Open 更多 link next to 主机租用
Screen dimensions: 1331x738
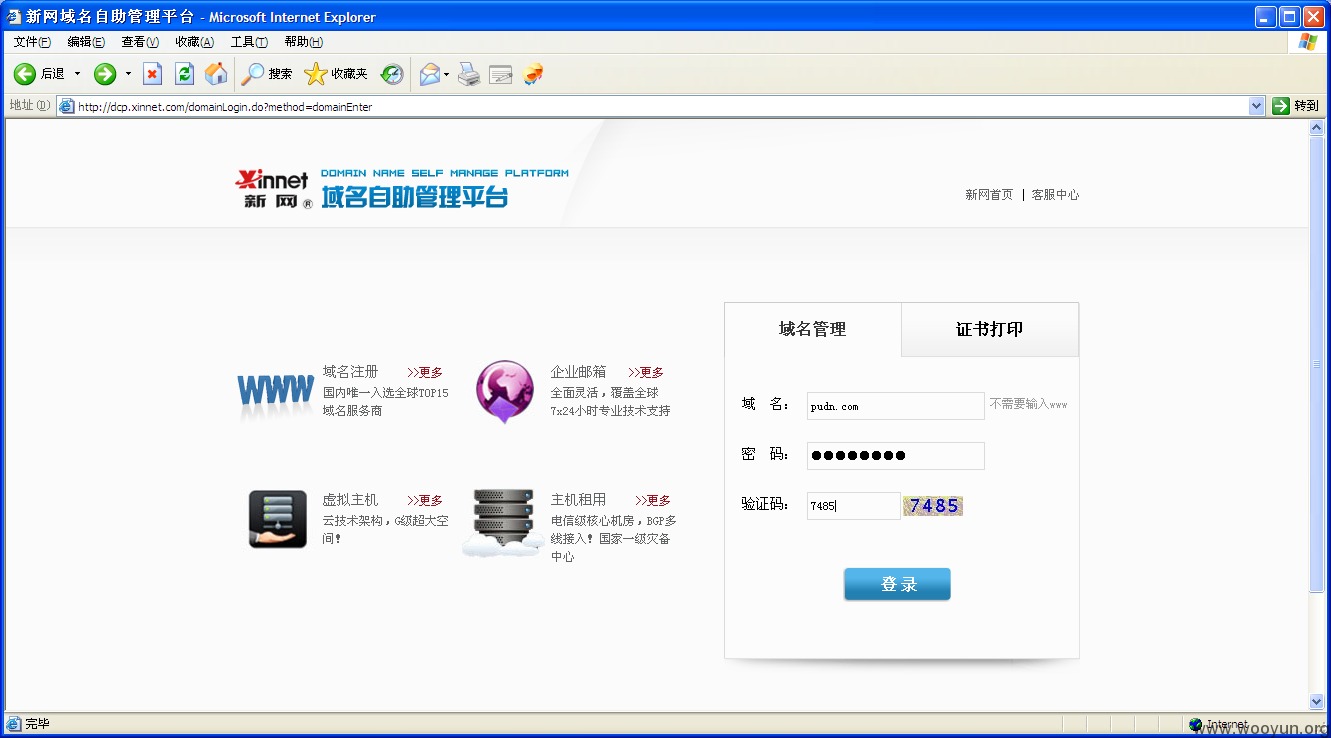click(653, 500)
